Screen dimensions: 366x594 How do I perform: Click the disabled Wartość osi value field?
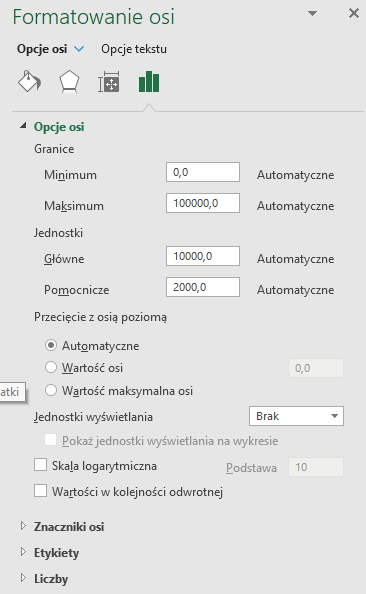click(x=316, y=368)
